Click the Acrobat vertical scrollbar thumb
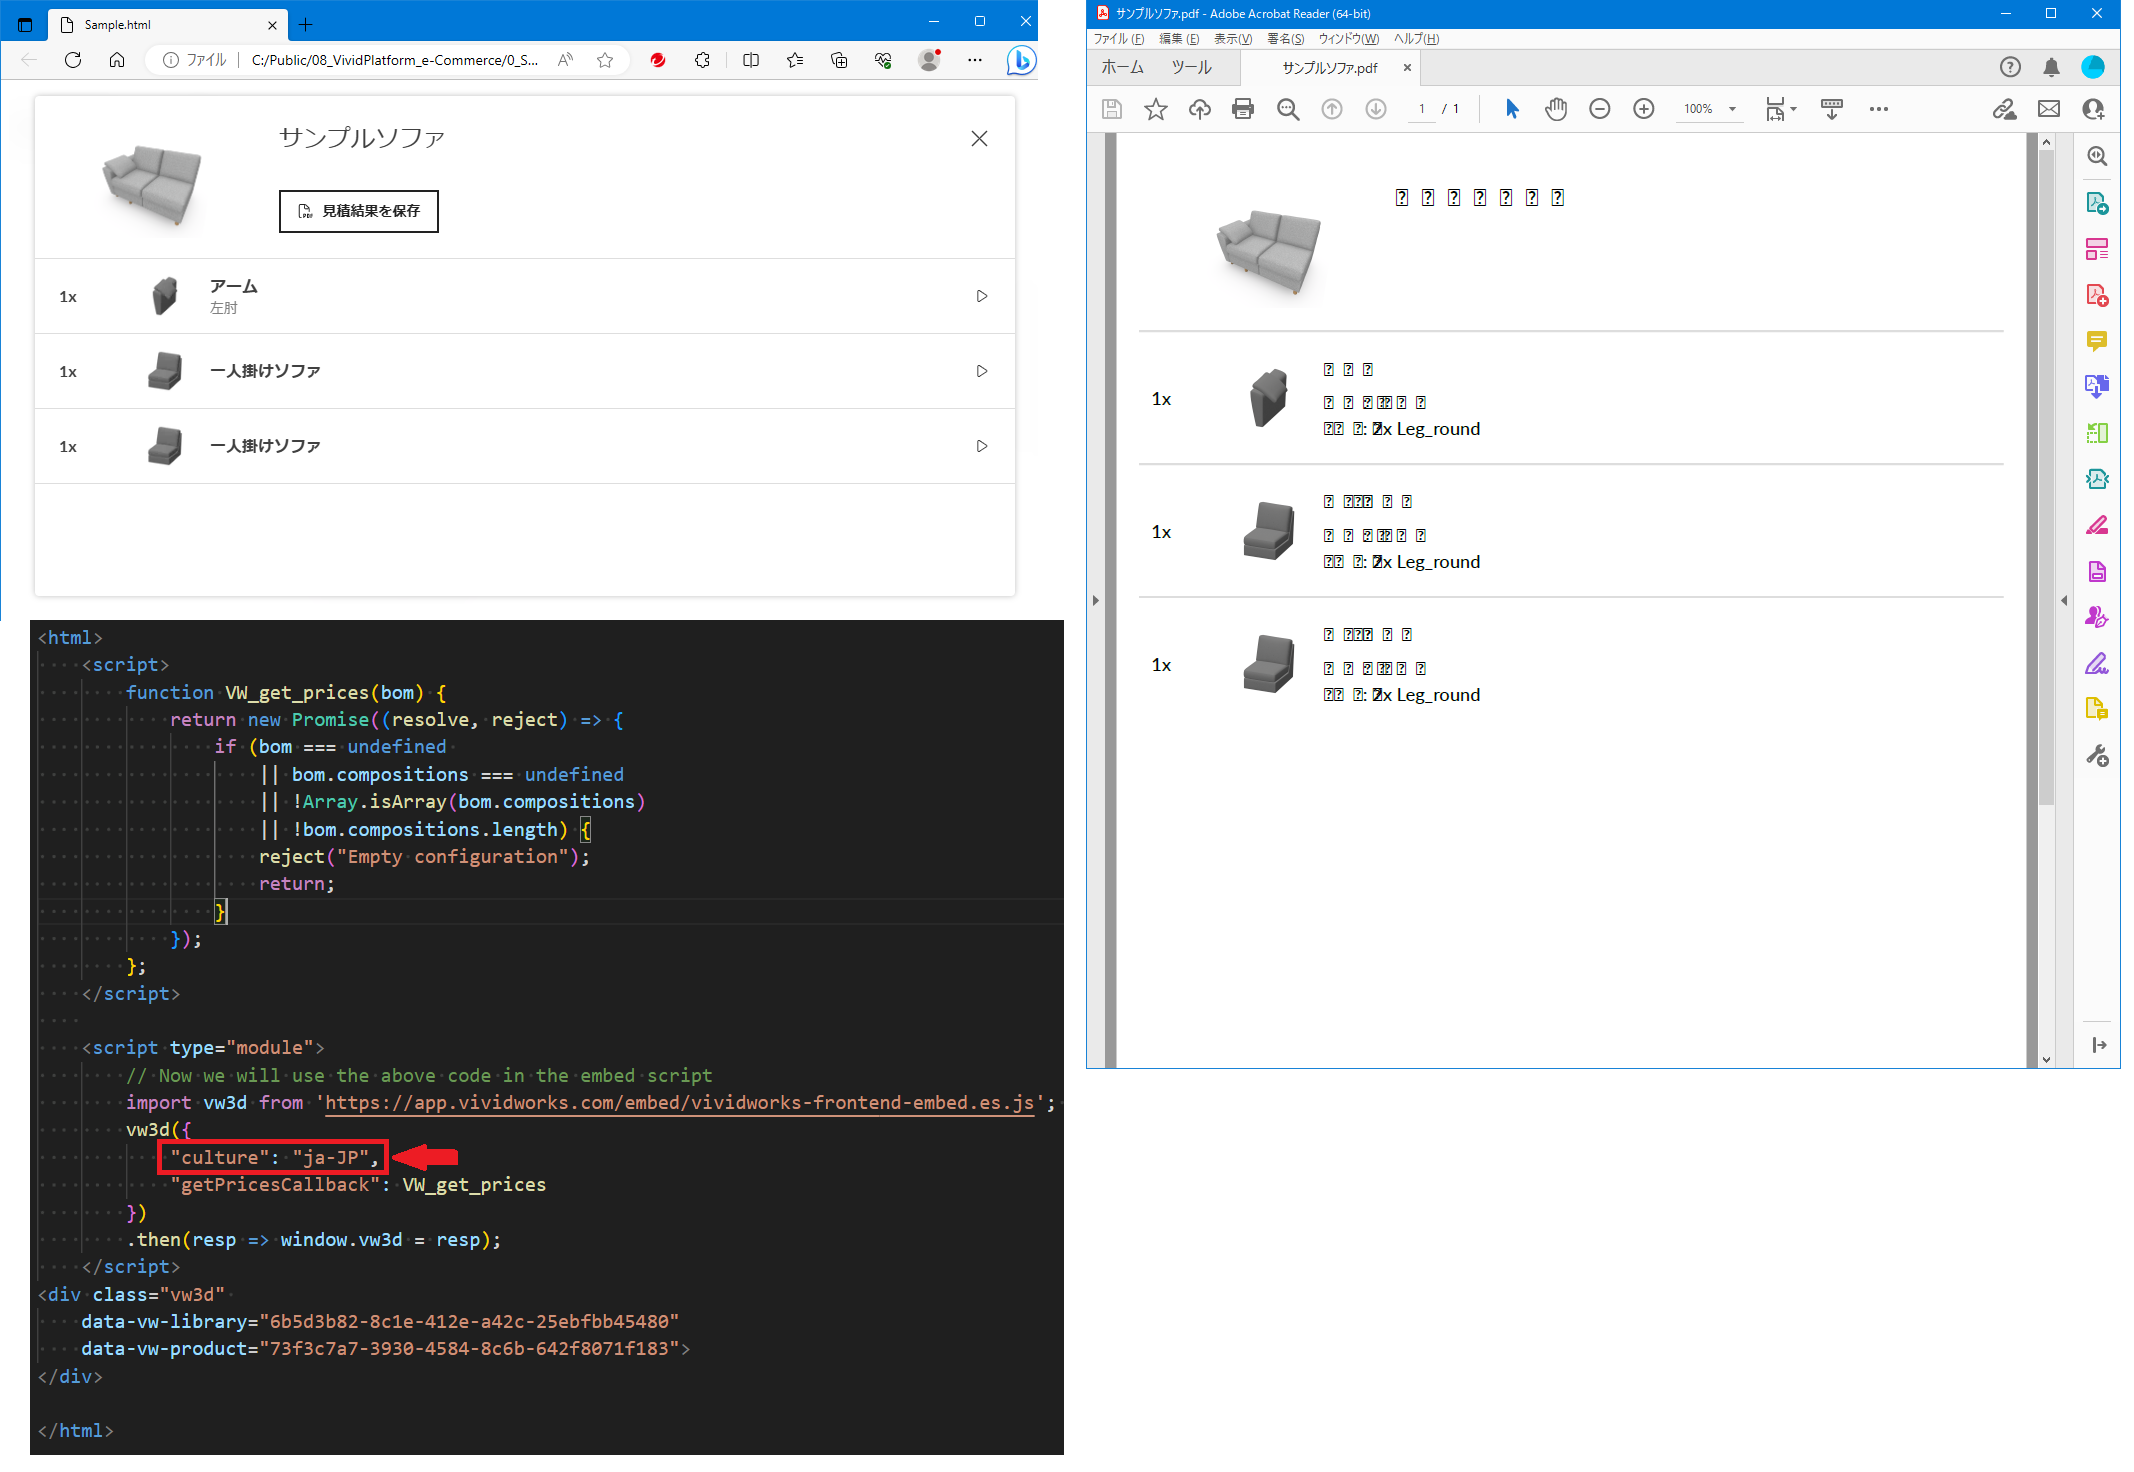The image size is (2134, 1472). coord(2046,478)
